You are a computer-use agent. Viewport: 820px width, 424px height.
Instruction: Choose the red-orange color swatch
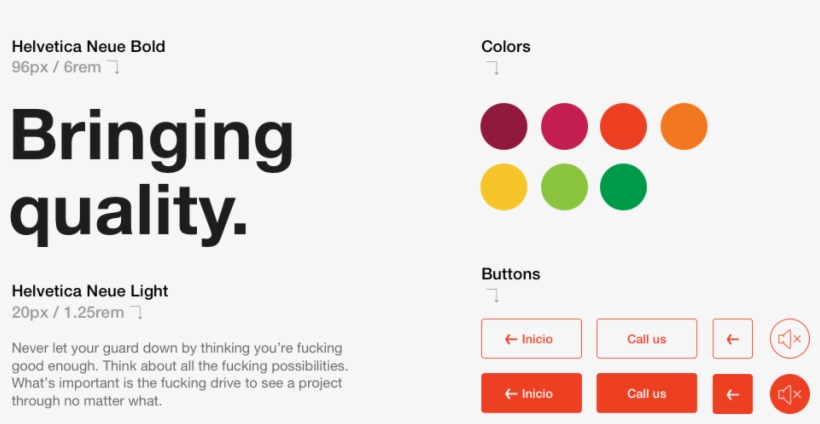tap(623, 127)
